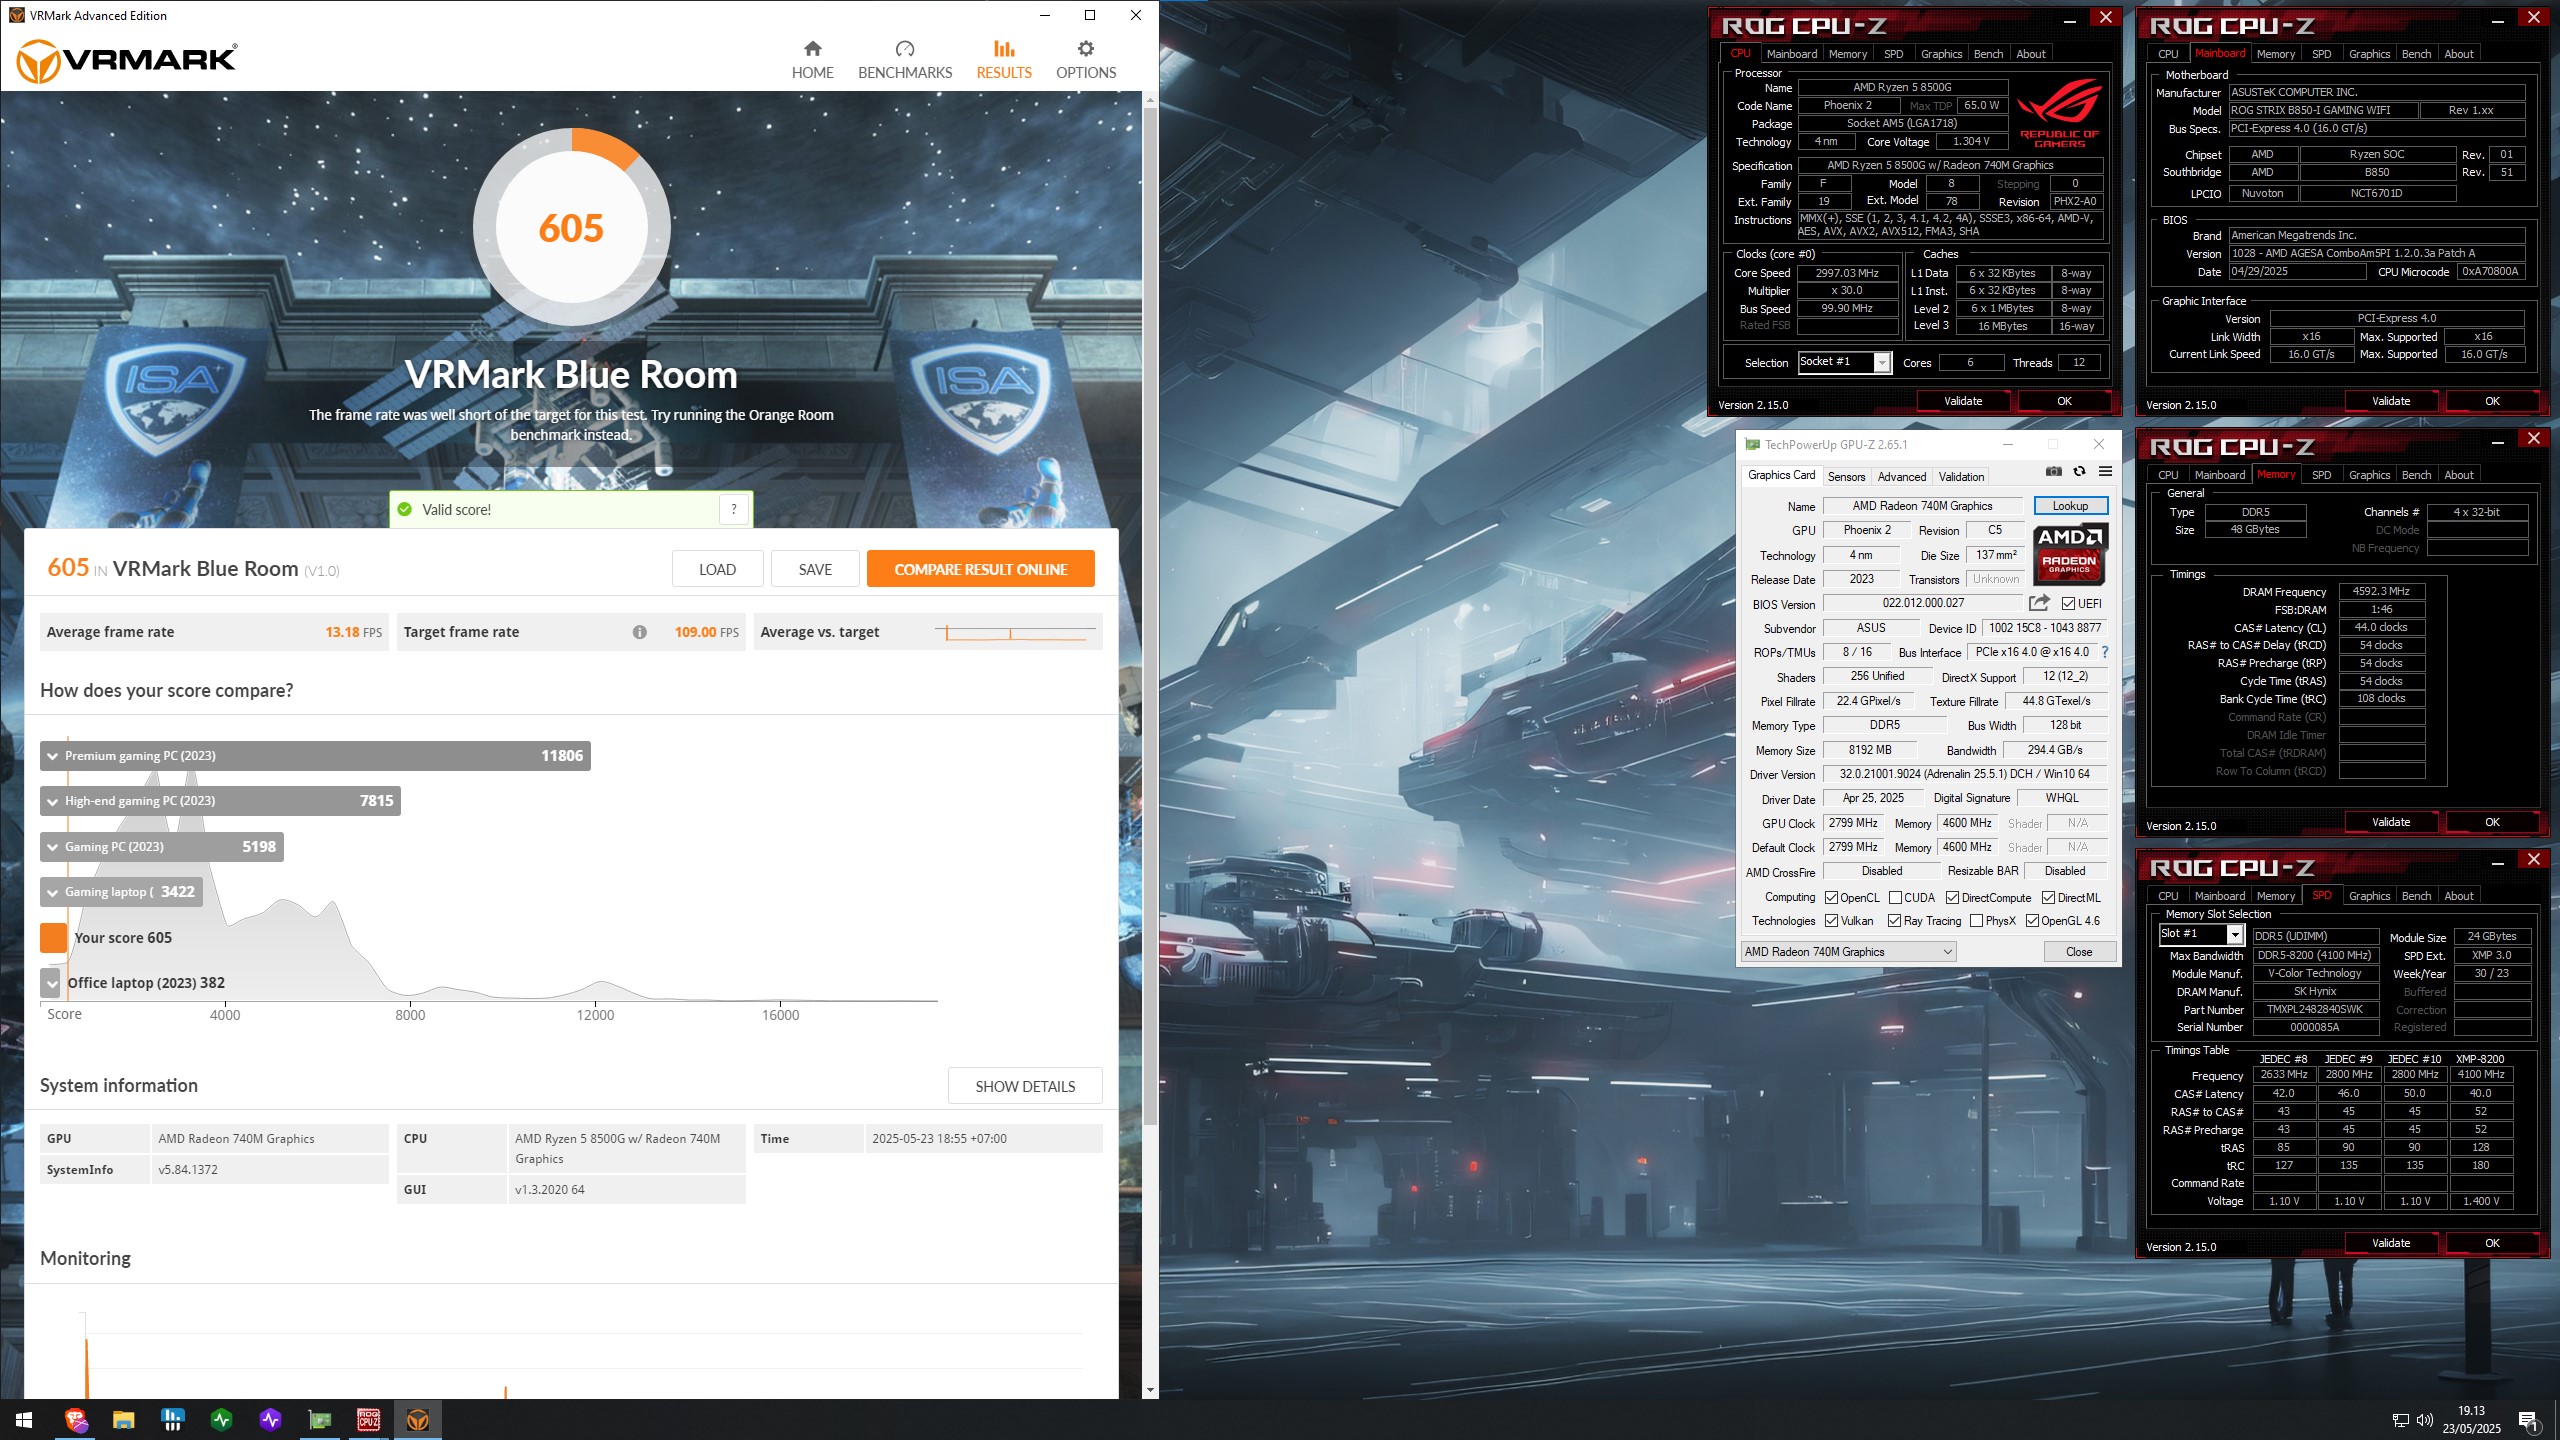2560x1440 pixels.
Task: Open the Socket #1 selection dropdown in CPU-Z
Action: click(x=1843, y=362)
